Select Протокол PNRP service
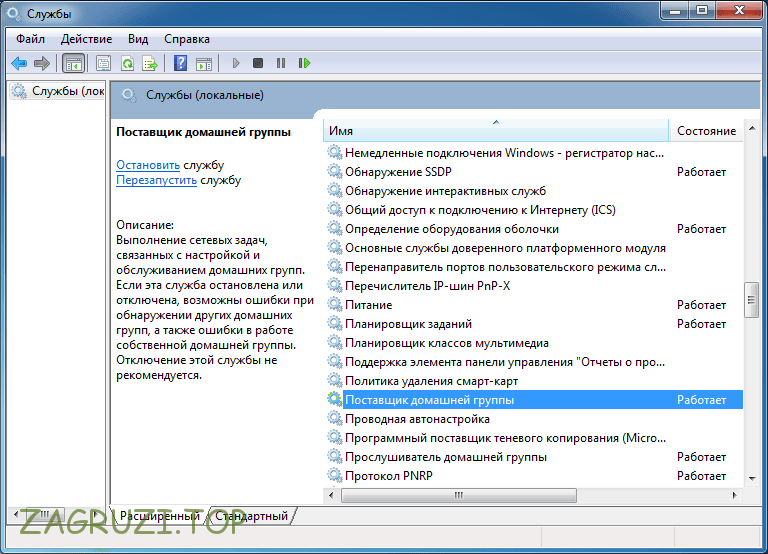The width and height of the screenshot is (768, 554). 389,476
